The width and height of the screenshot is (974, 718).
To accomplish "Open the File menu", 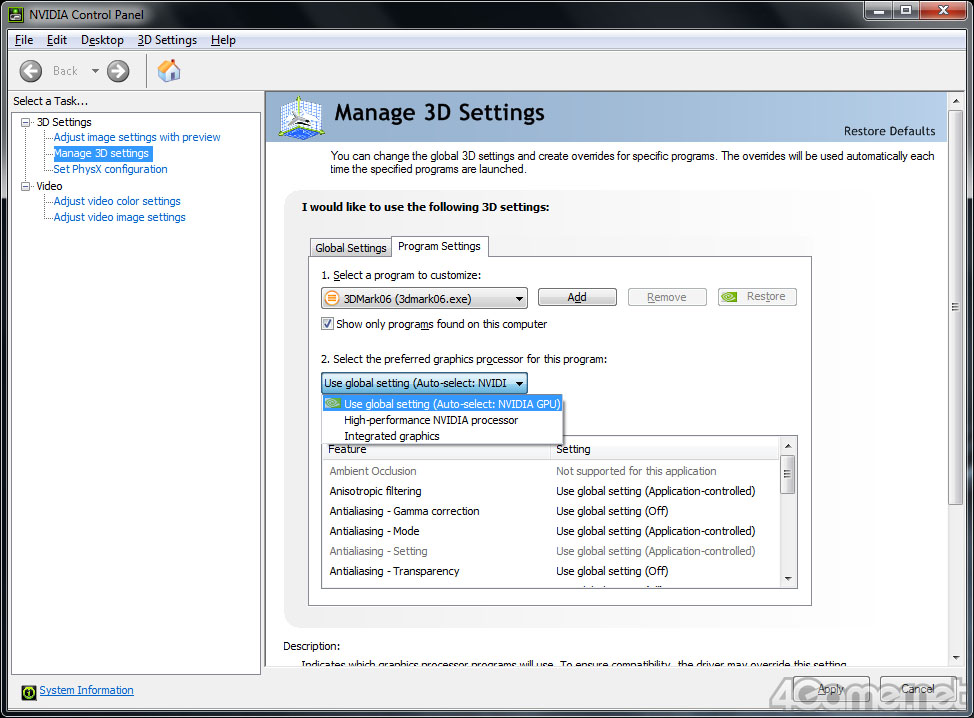I will click(24, 40).
